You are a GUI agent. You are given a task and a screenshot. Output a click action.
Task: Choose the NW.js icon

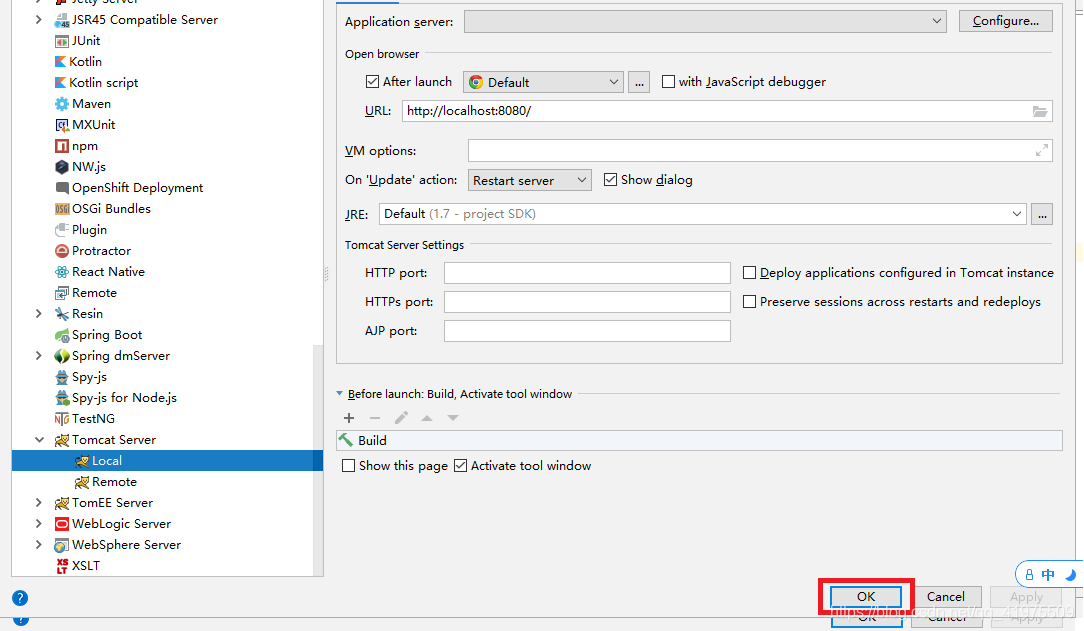(62, 167)
